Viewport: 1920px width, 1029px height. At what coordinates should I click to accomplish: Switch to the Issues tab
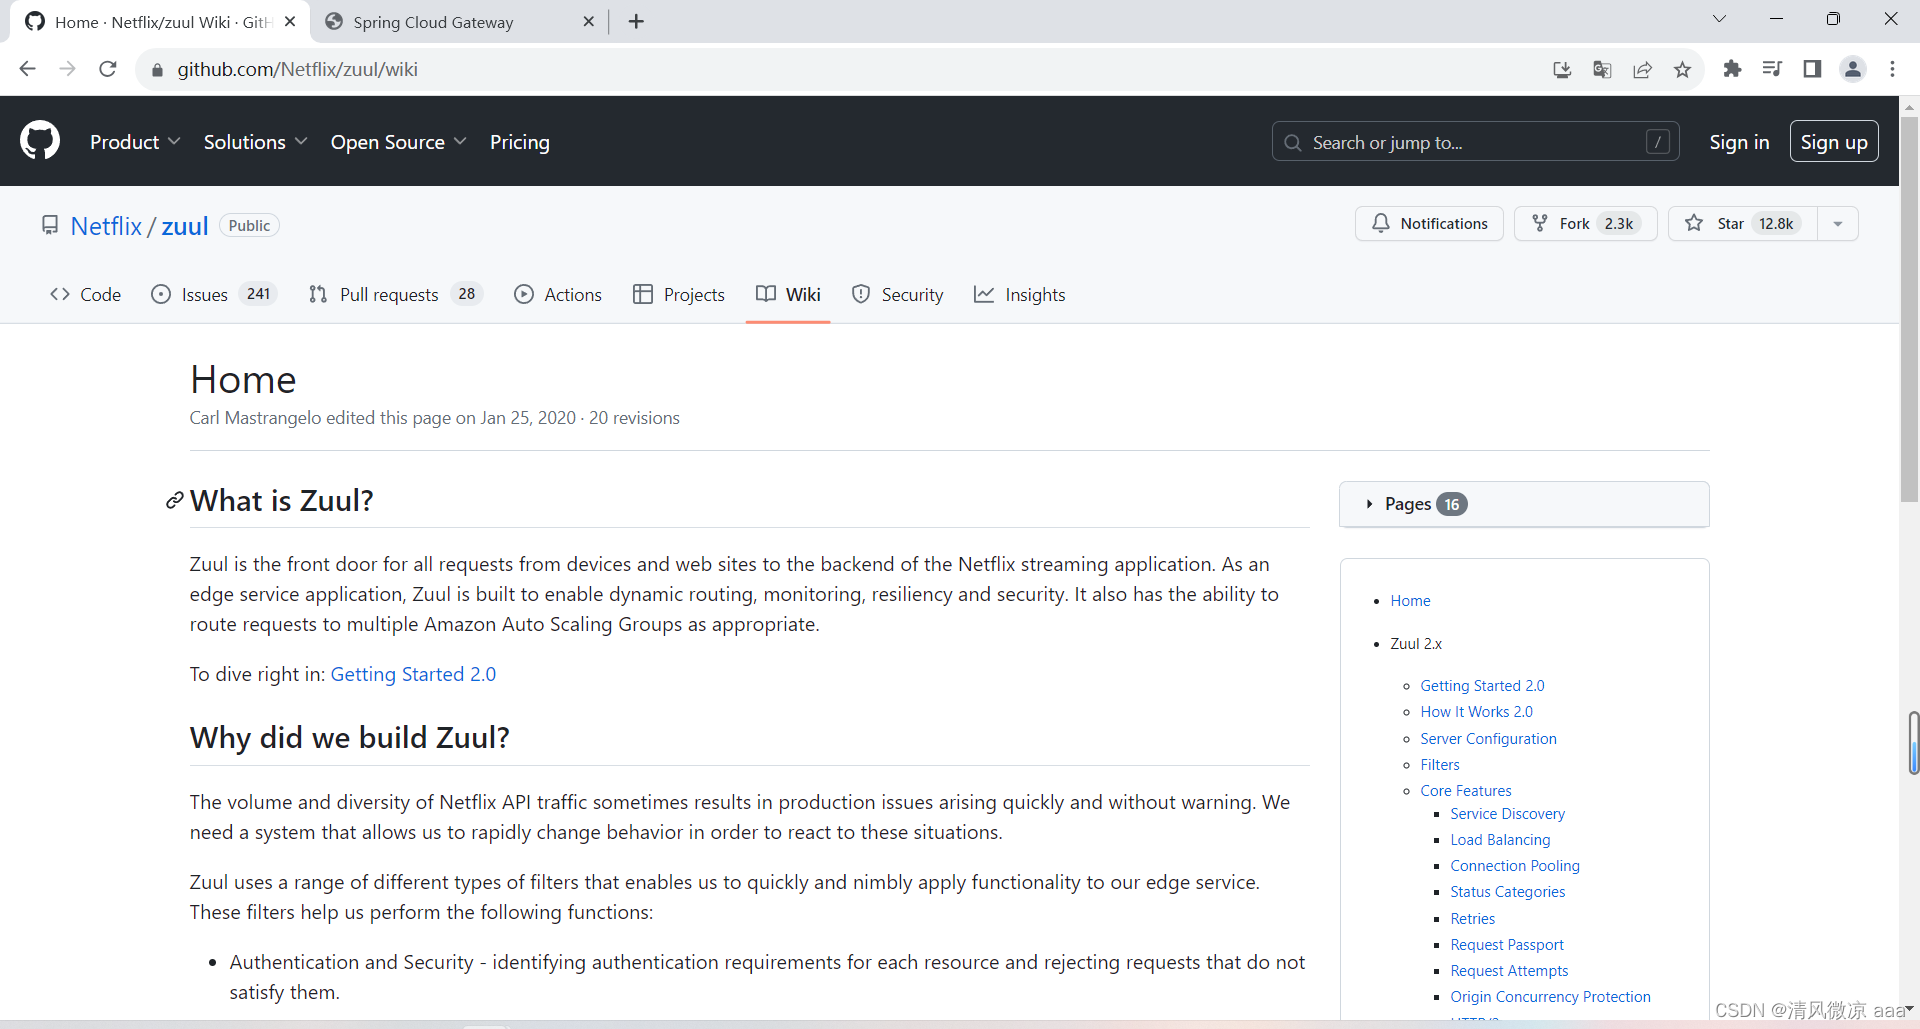(x=214, y=294)
